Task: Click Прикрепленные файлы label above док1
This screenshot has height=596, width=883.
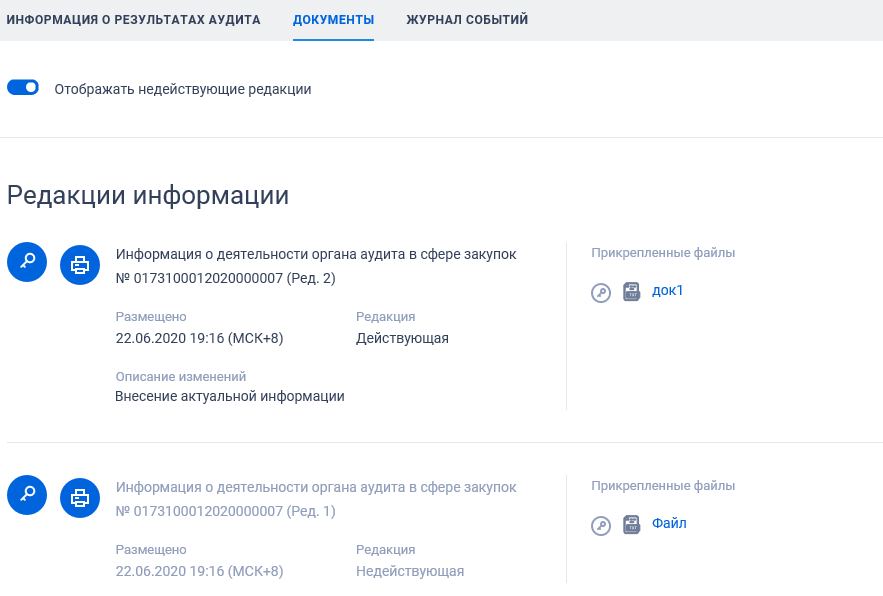Action: (663, 253)
